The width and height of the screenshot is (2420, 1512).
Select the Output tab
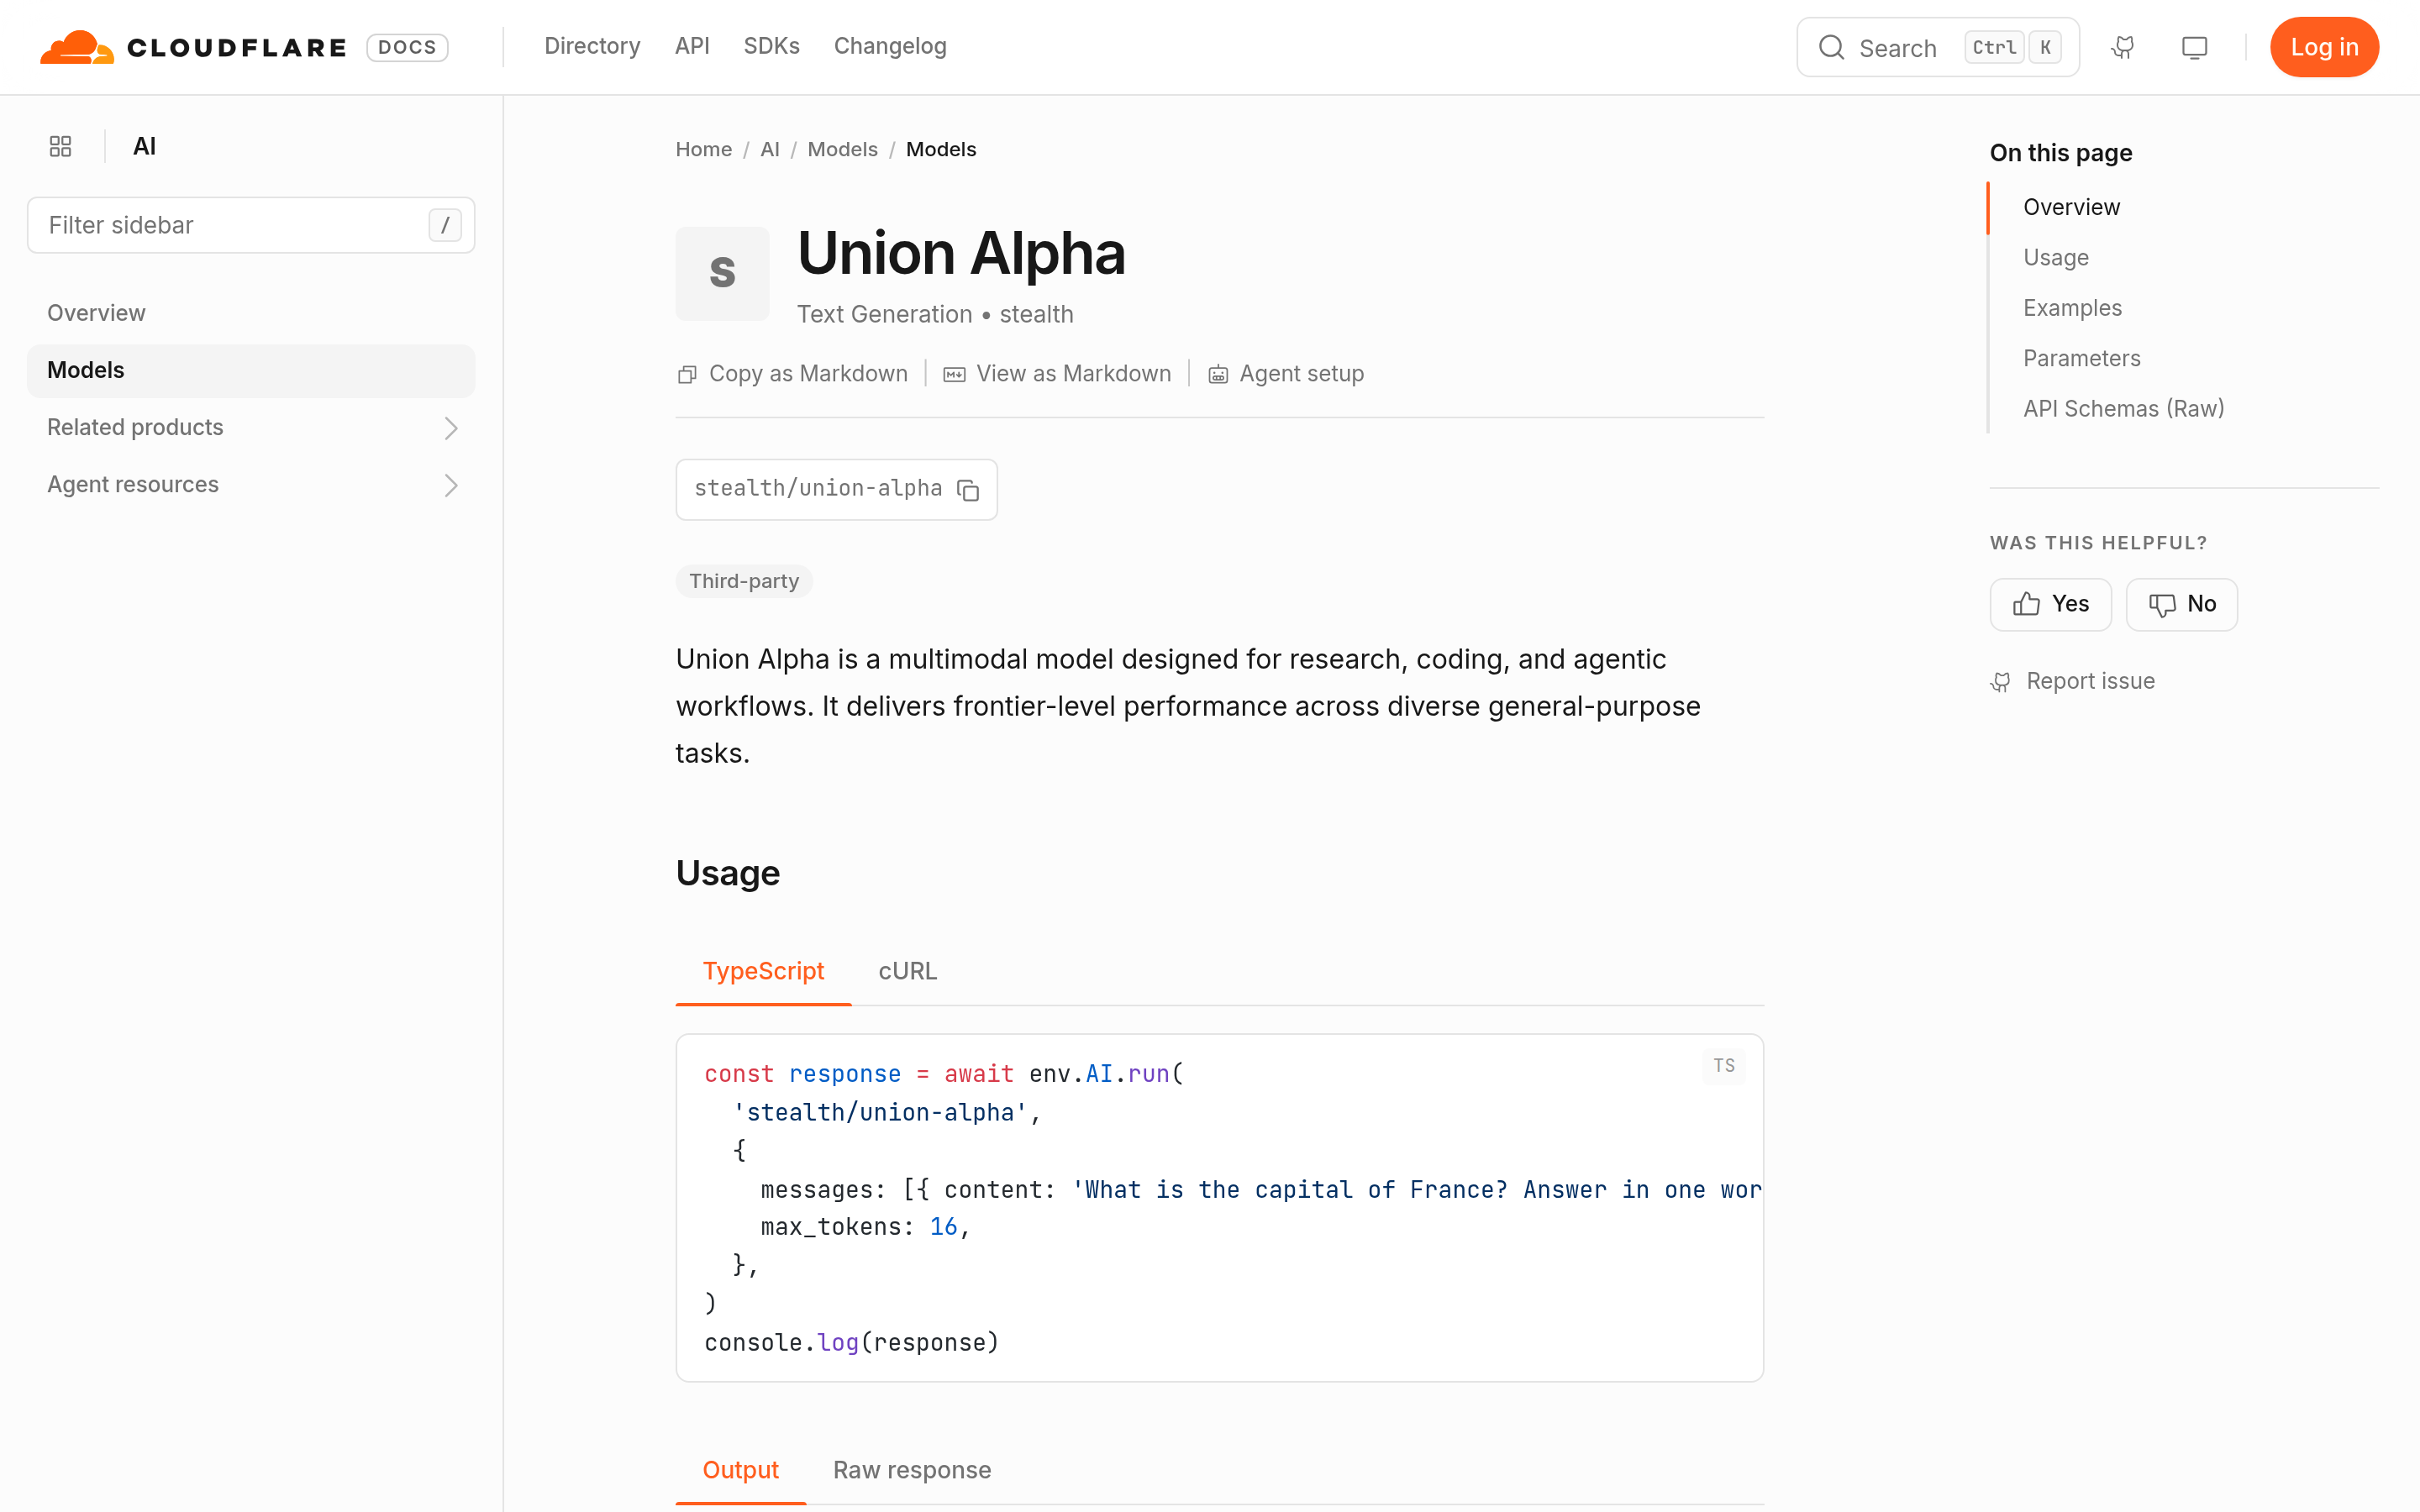pos(740,1470)
